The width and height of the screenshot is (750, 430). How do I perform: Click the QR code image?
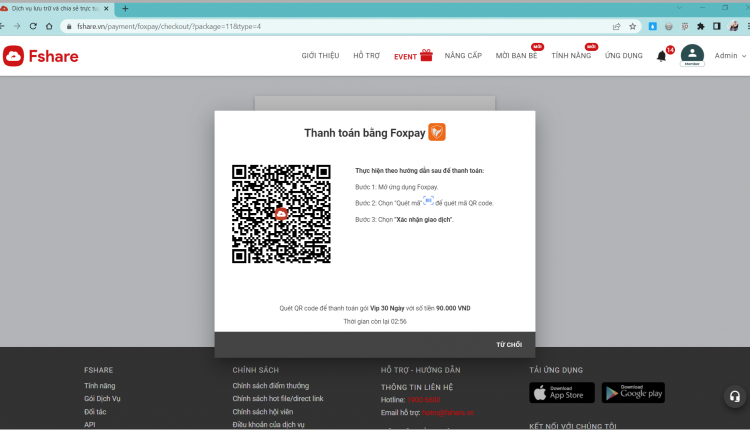(x=281, y=214)
